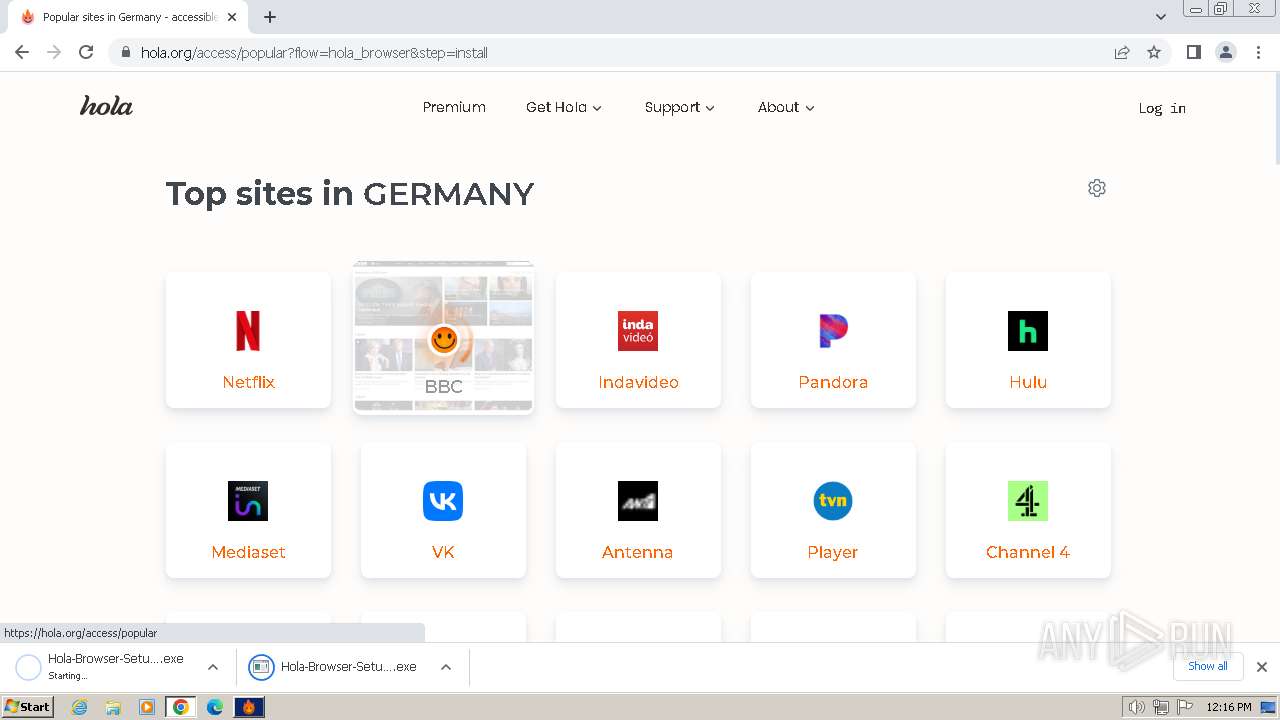Open options for second Hola-Browser-Setup download
1280x720 pixels.
tap(446, 667)
